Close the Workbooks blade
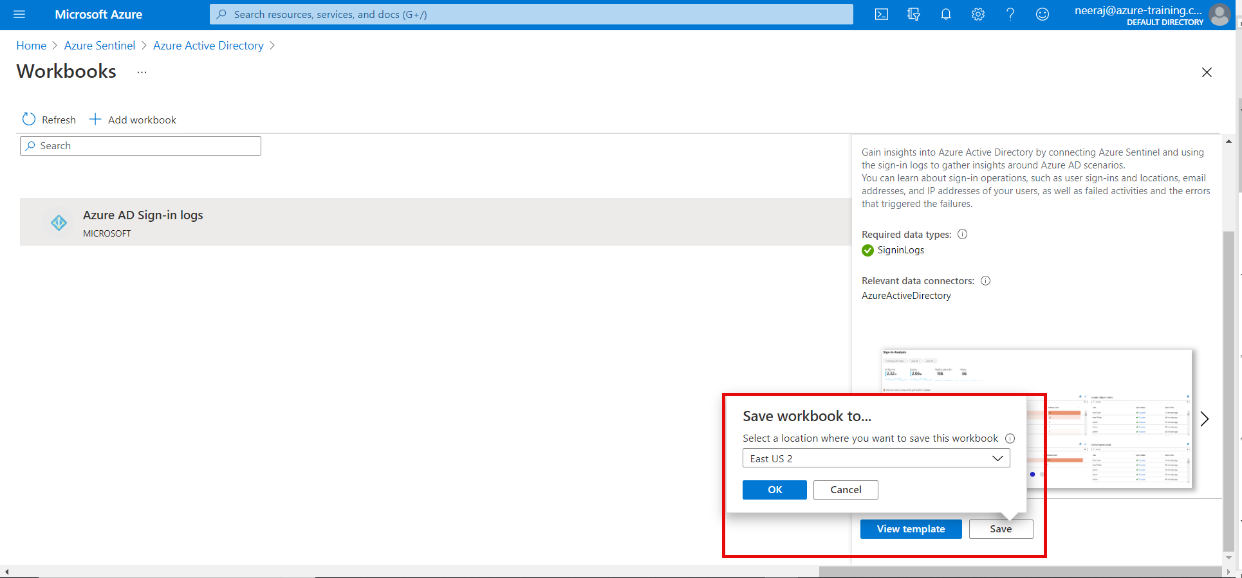Viewport: 1242px width, 578px height. click(1206, 72)
